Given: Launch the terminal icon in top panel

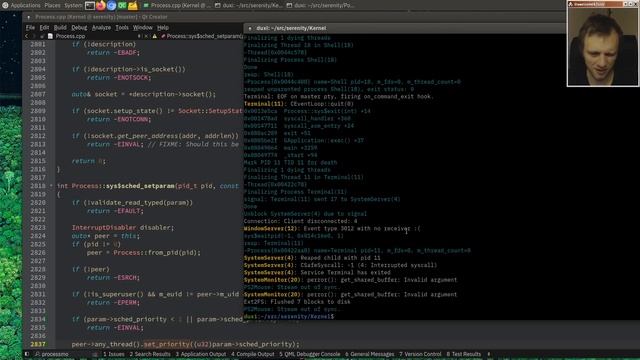Looking at the screenshot, I should click(90, 6).
